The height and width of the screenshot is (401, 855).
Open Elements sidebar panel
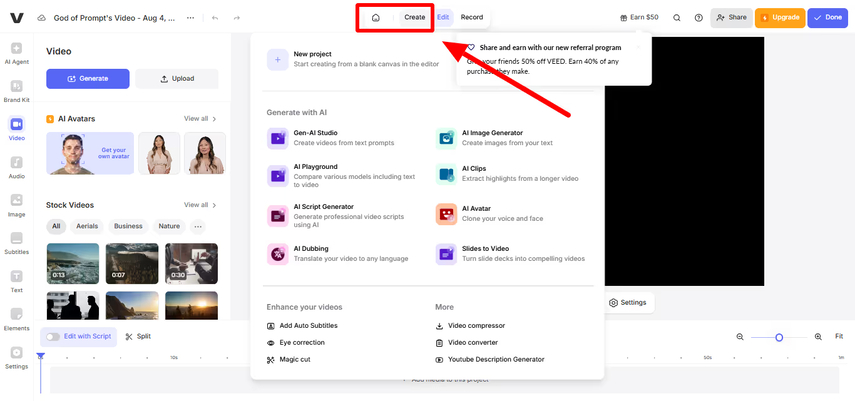17,319
